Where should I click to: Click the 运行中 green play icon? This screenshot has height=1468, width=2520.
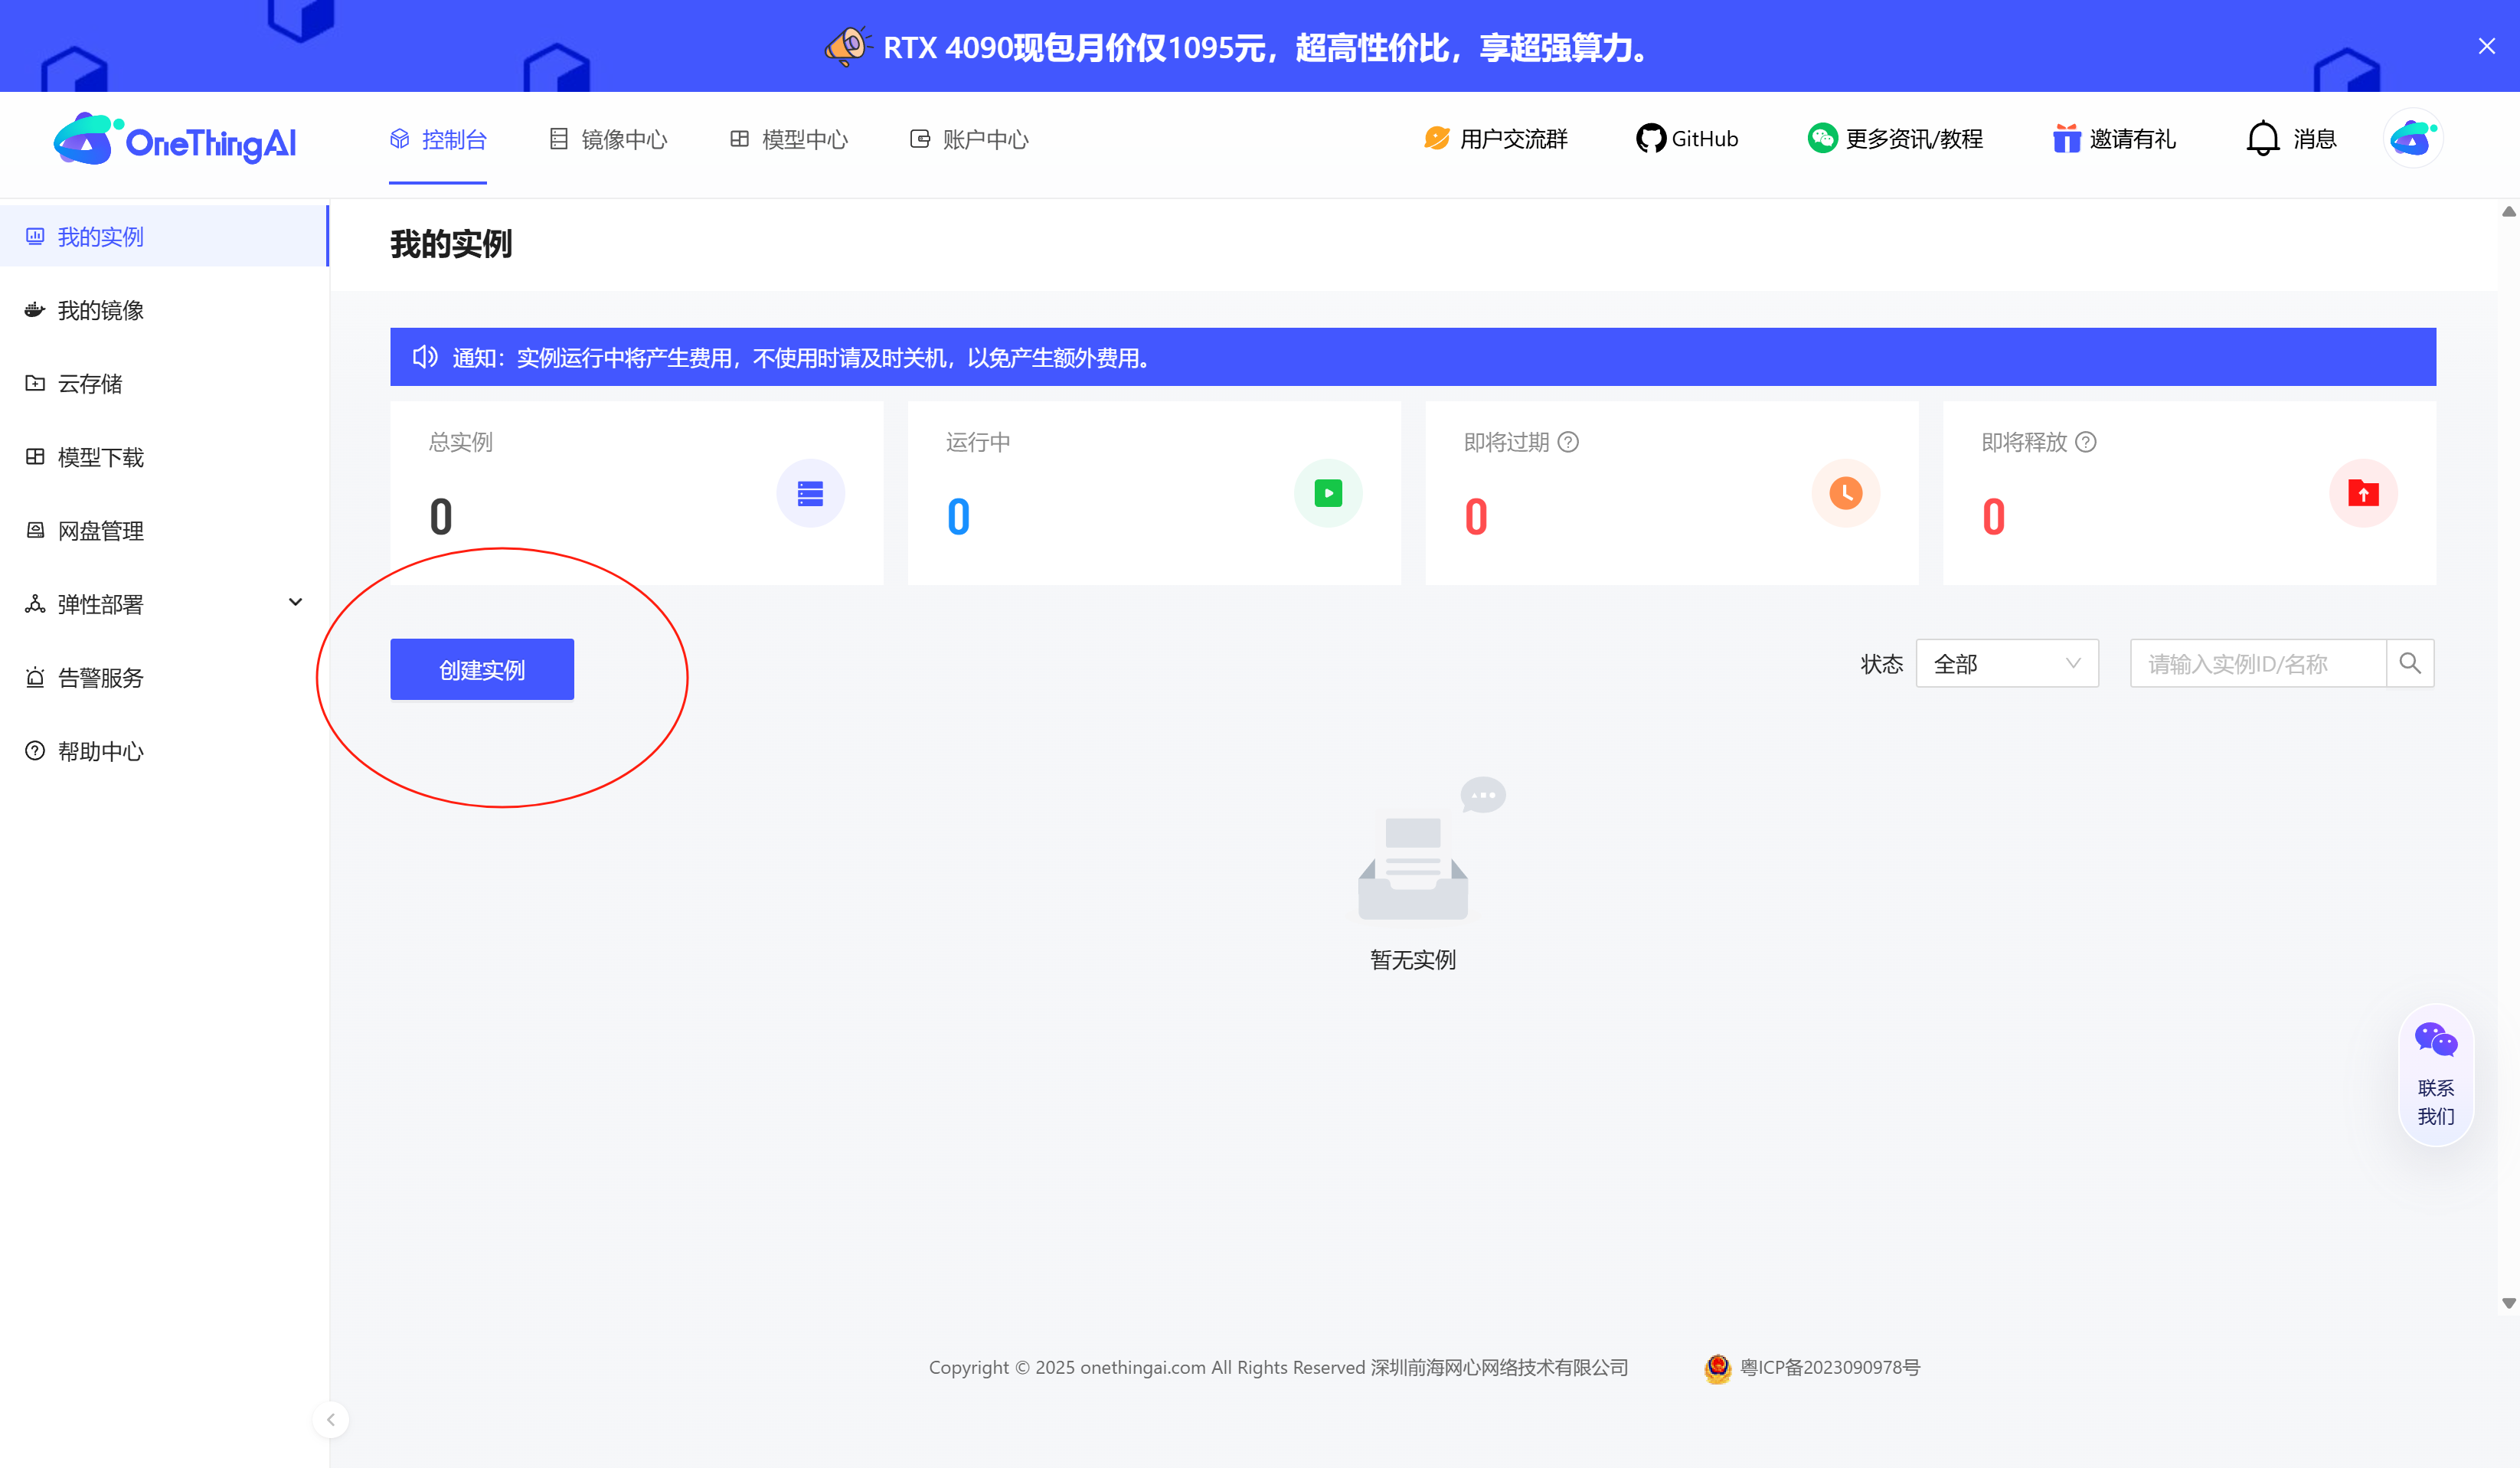coord(1328,493)
